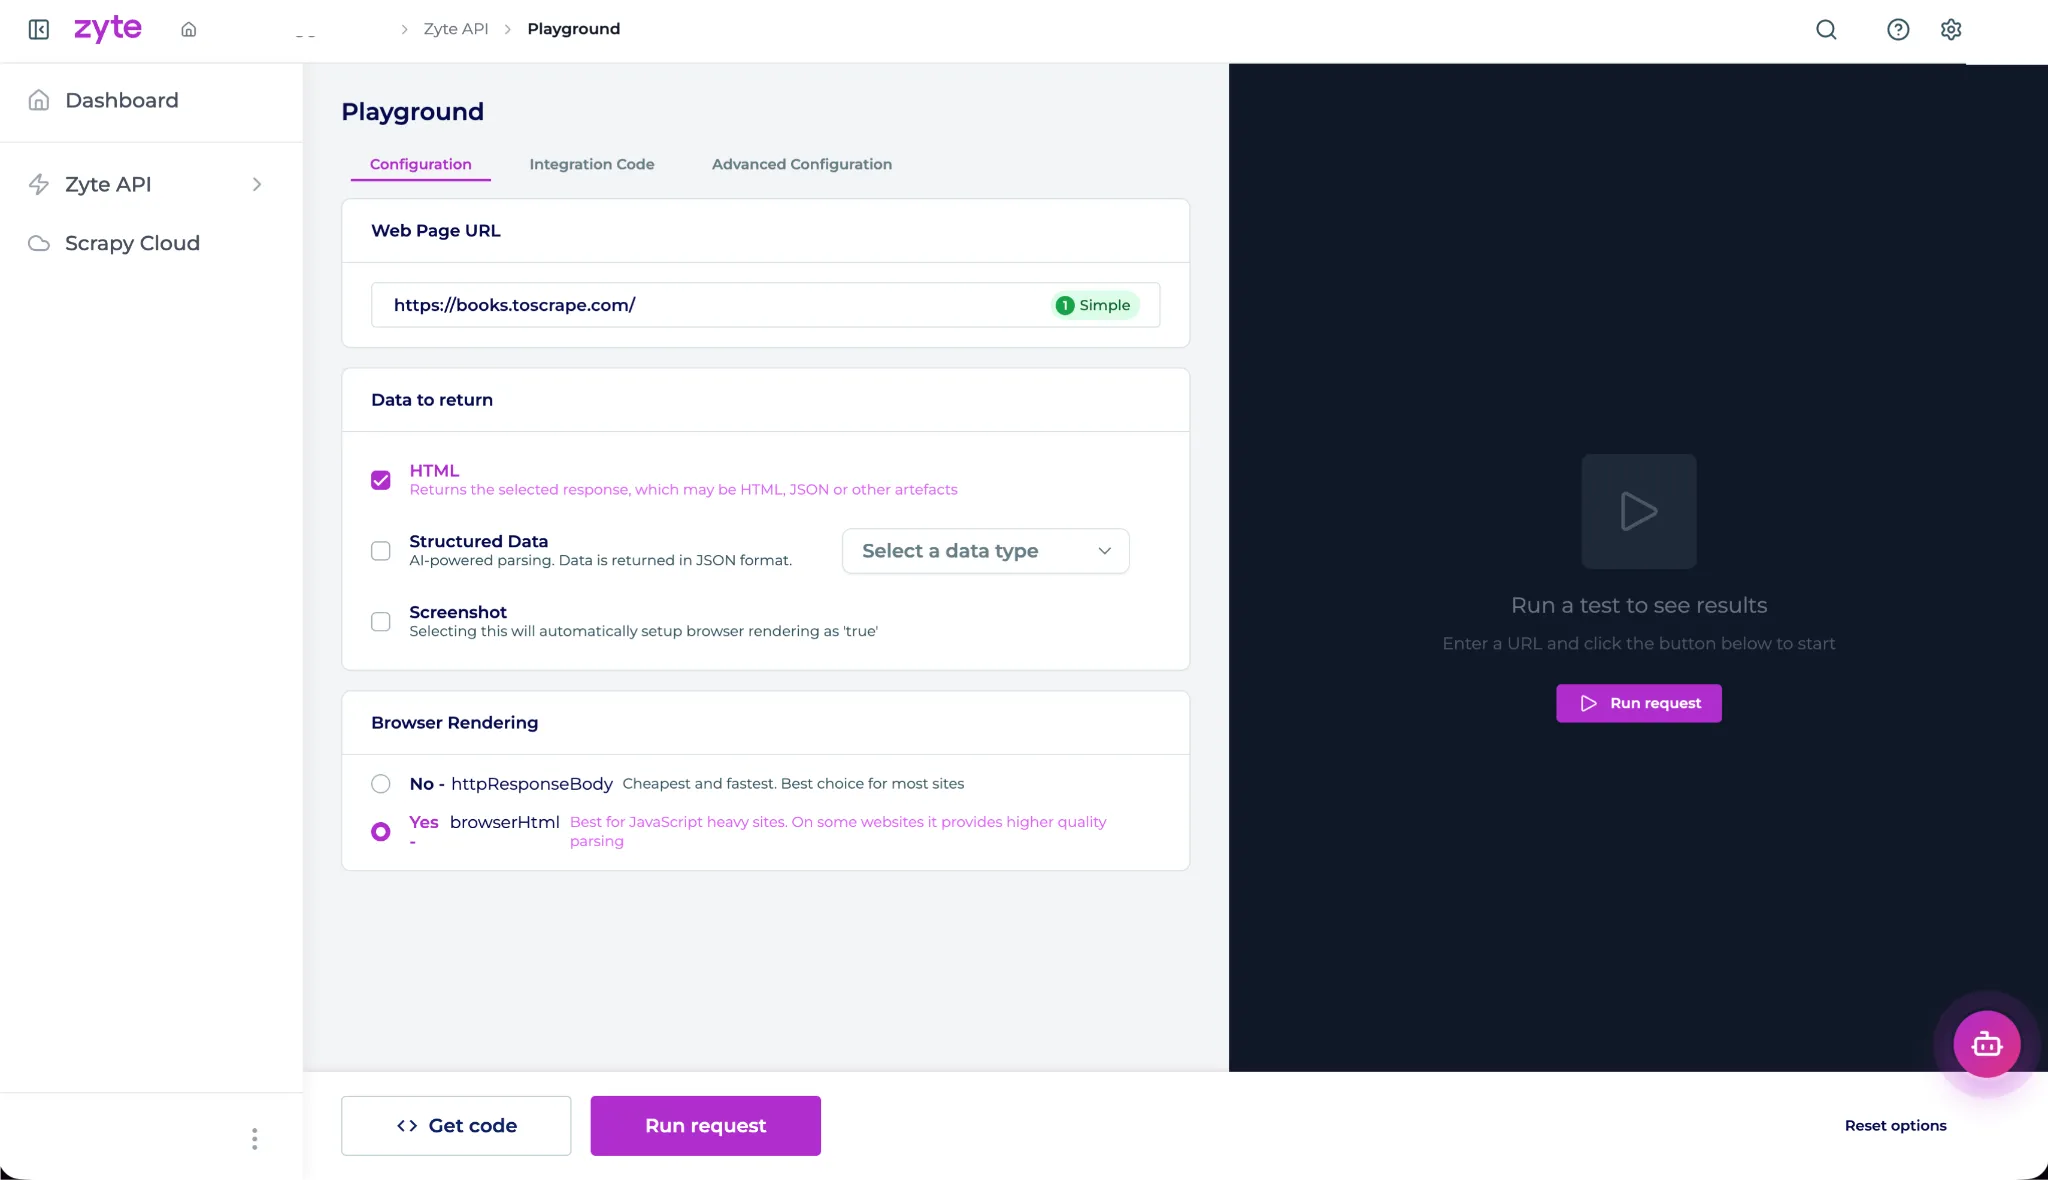Open the chatbot assistant bubble
Screen dimensions: 2048x1180
click(1987, 1044)
